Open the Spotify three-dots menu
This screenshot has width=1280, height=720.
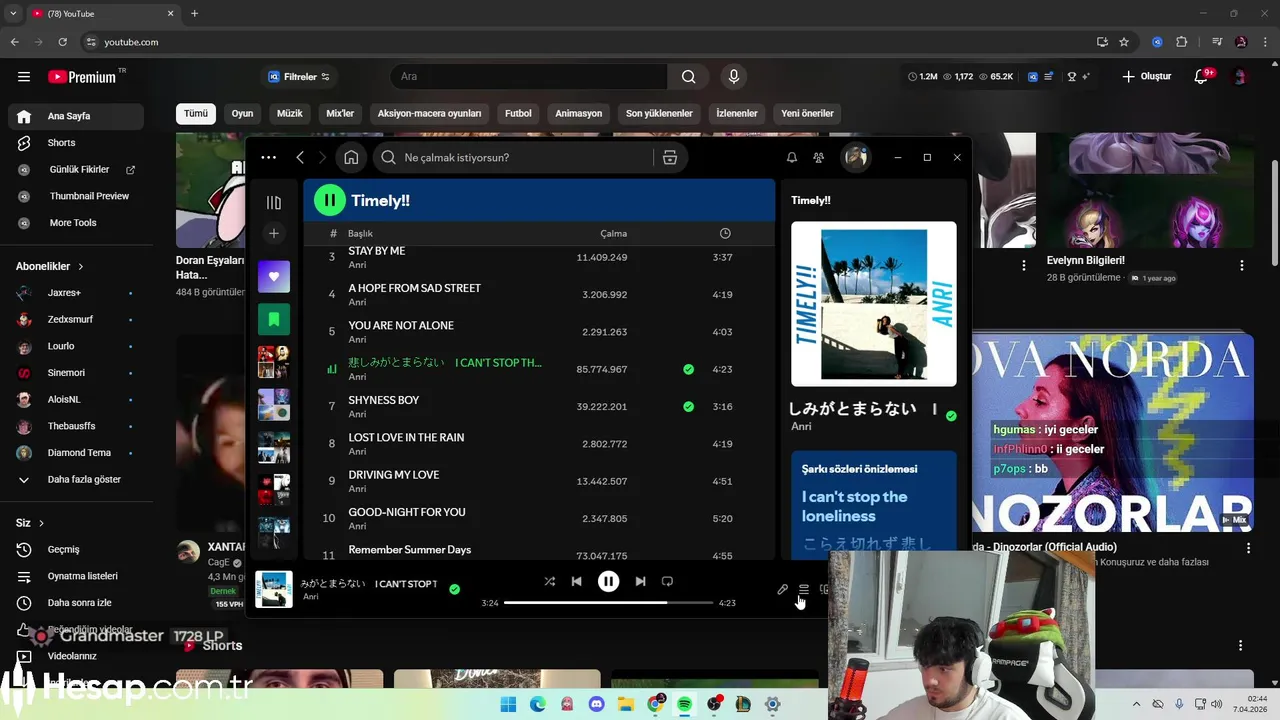pos(268,157)
